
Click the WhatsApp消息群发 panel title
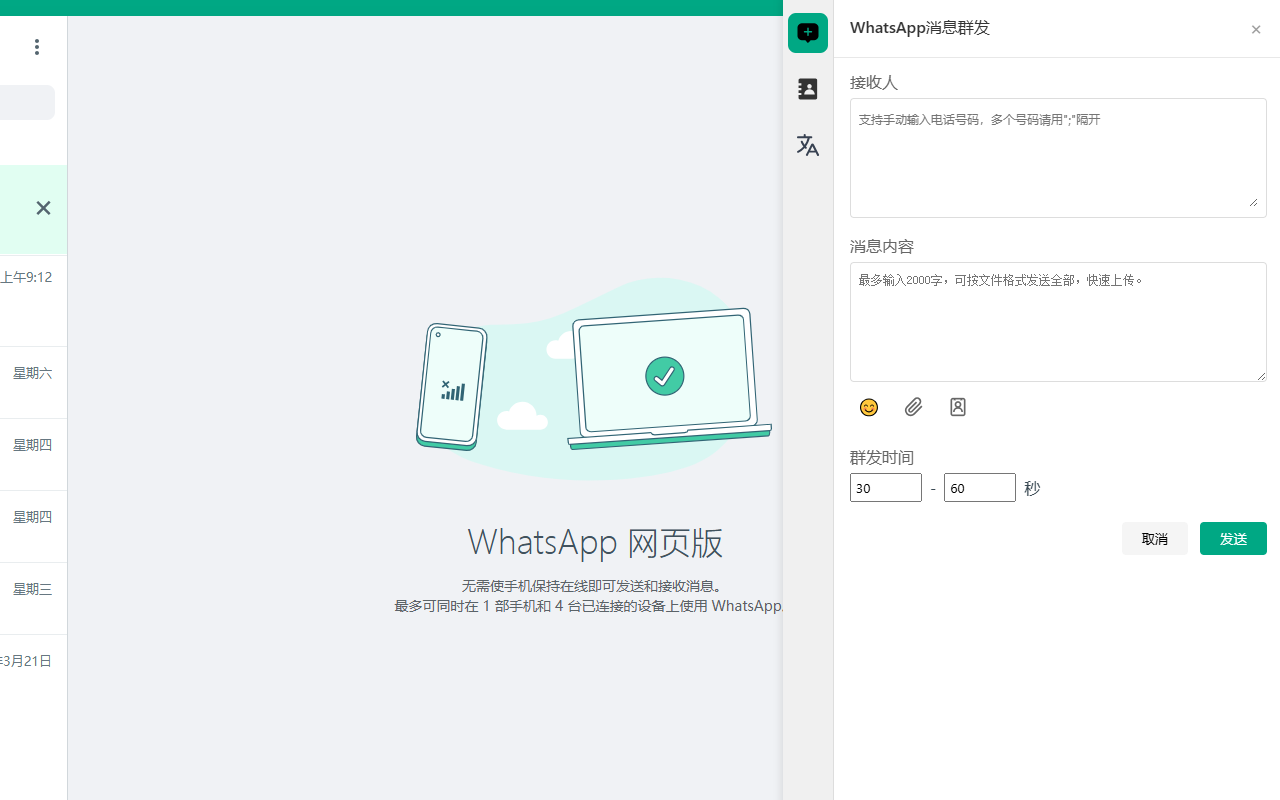[x=920, y=28]
